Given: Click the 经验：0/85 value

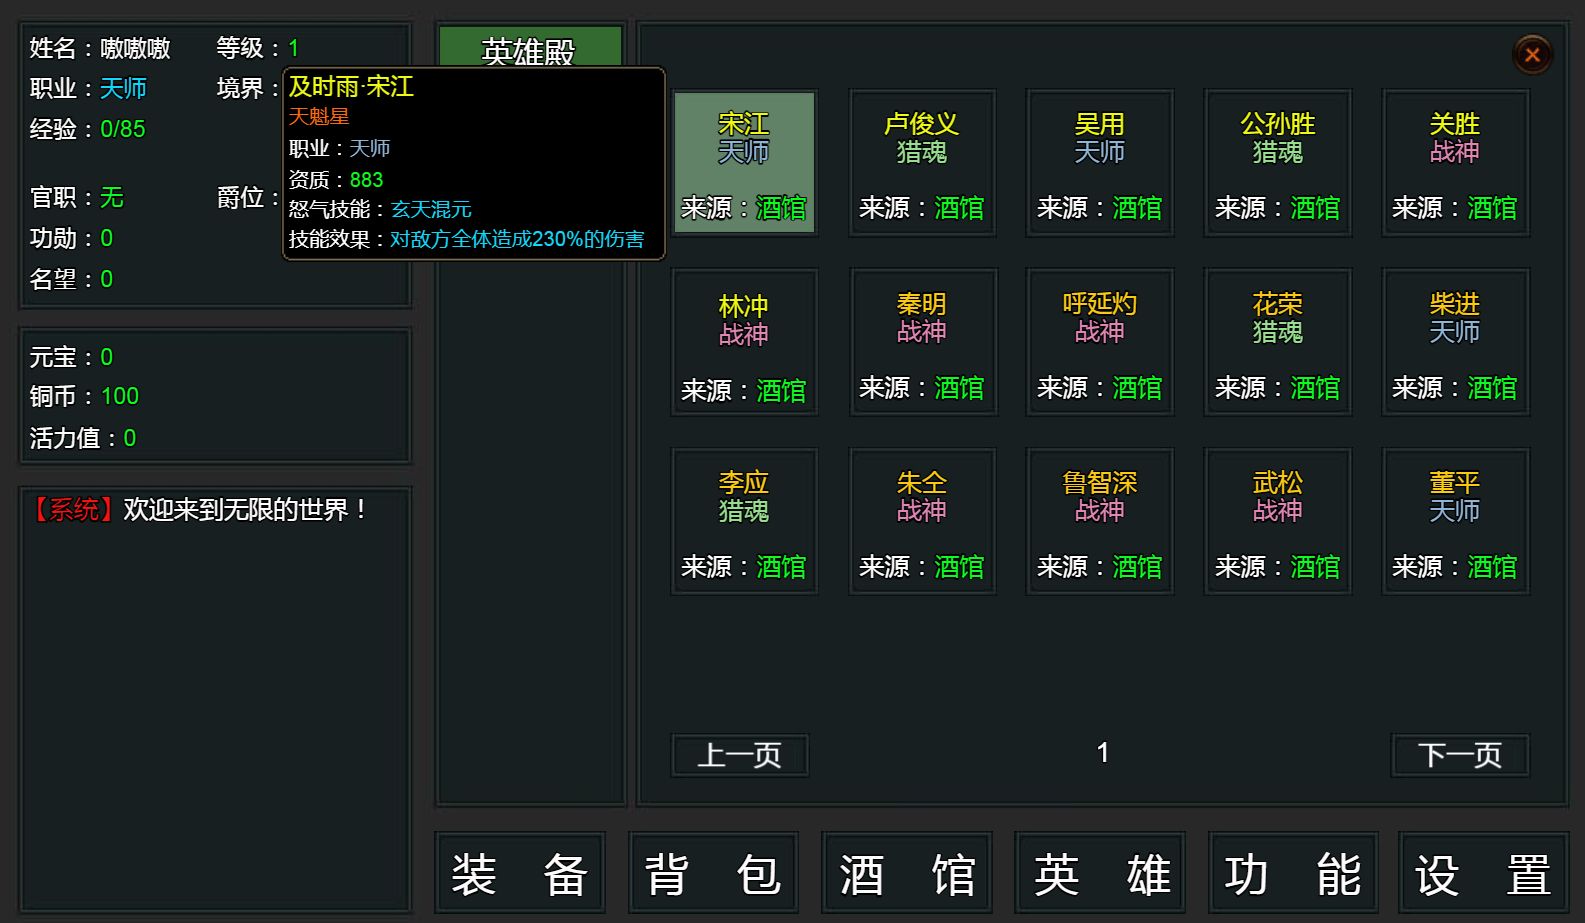Looking at the screenshot, I should click(87, 129).
